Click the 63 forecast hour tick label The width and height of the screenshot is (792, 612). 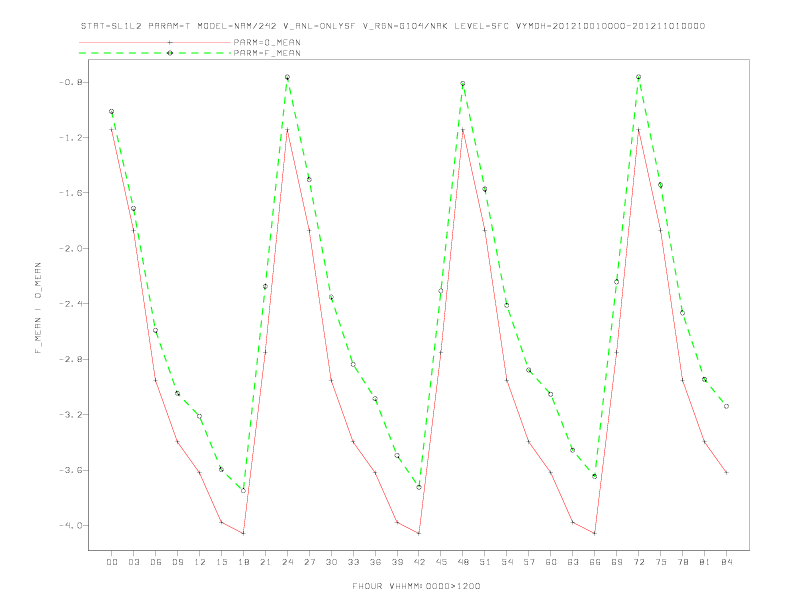(x=573, y=562)
